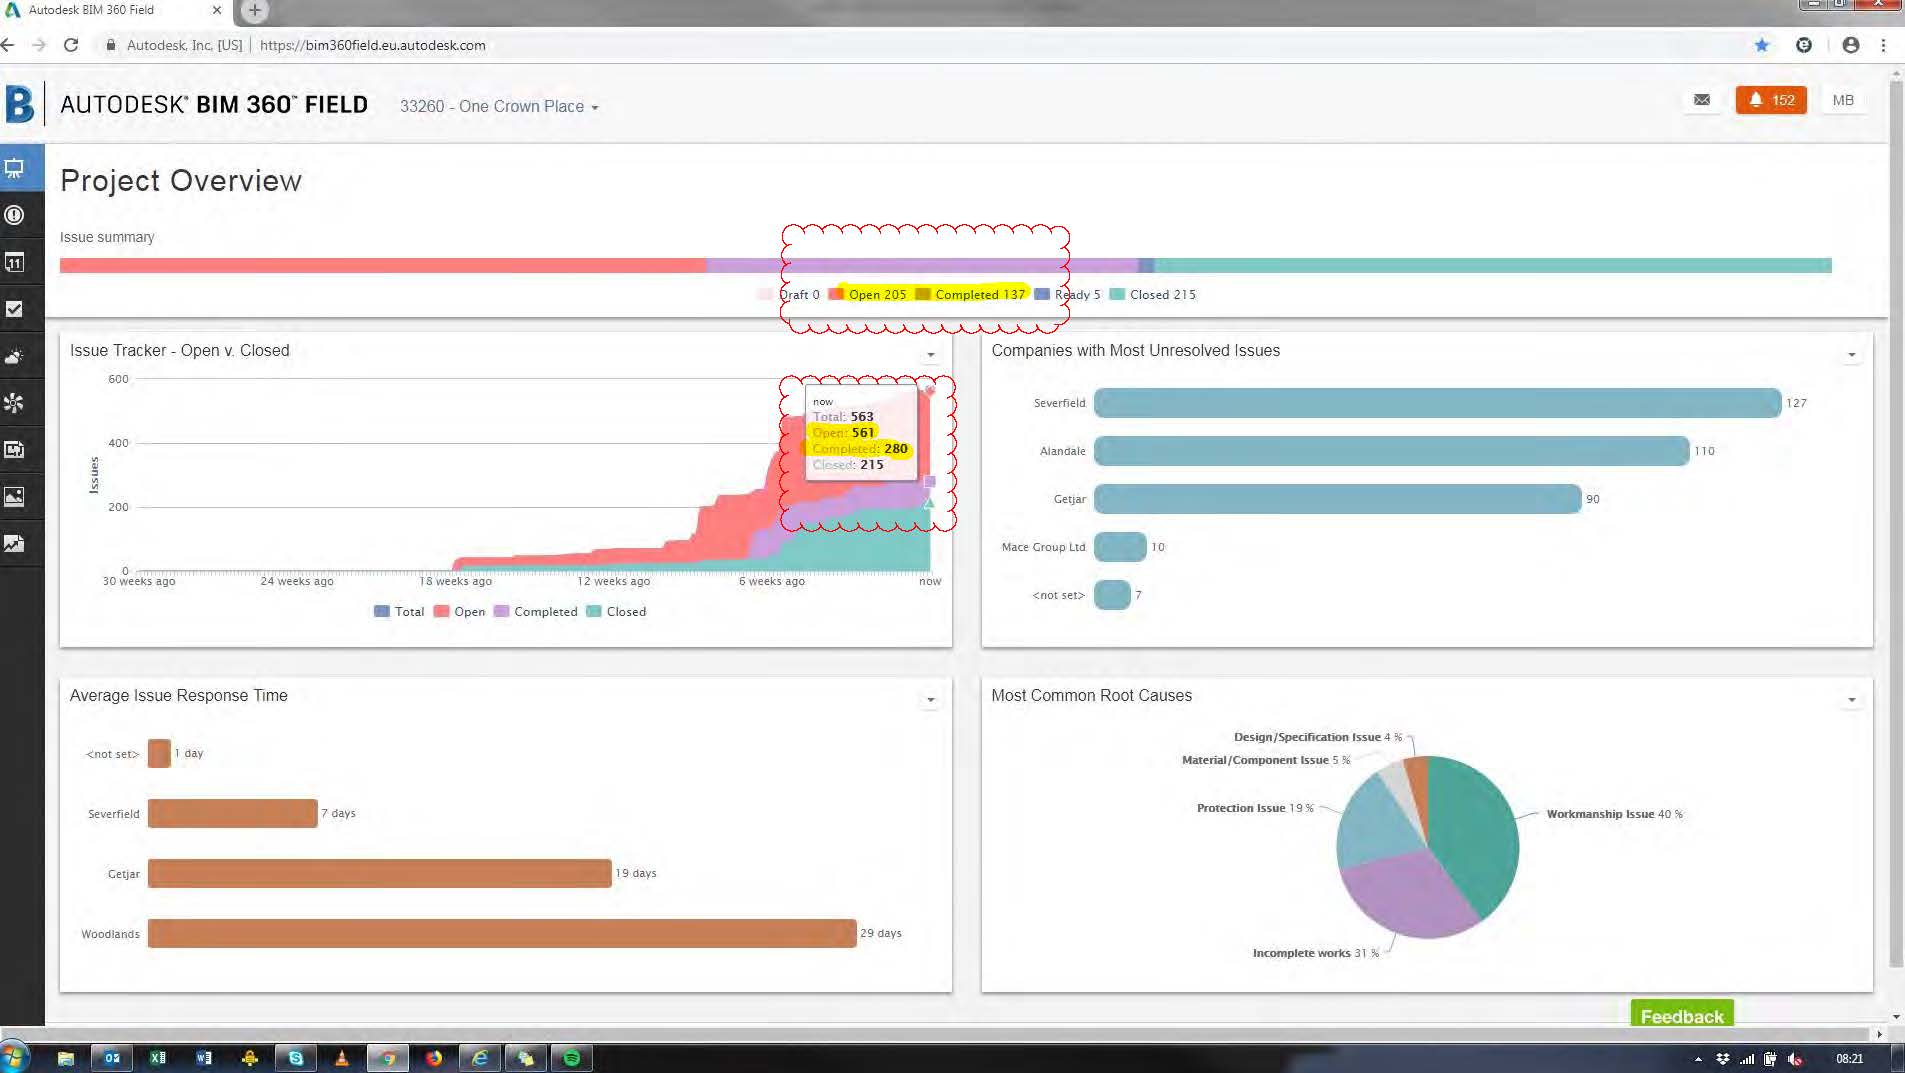Expand the Most Common Root Causes options dropdown
Screen dimensions: 1905x1073
point(1853,700)
